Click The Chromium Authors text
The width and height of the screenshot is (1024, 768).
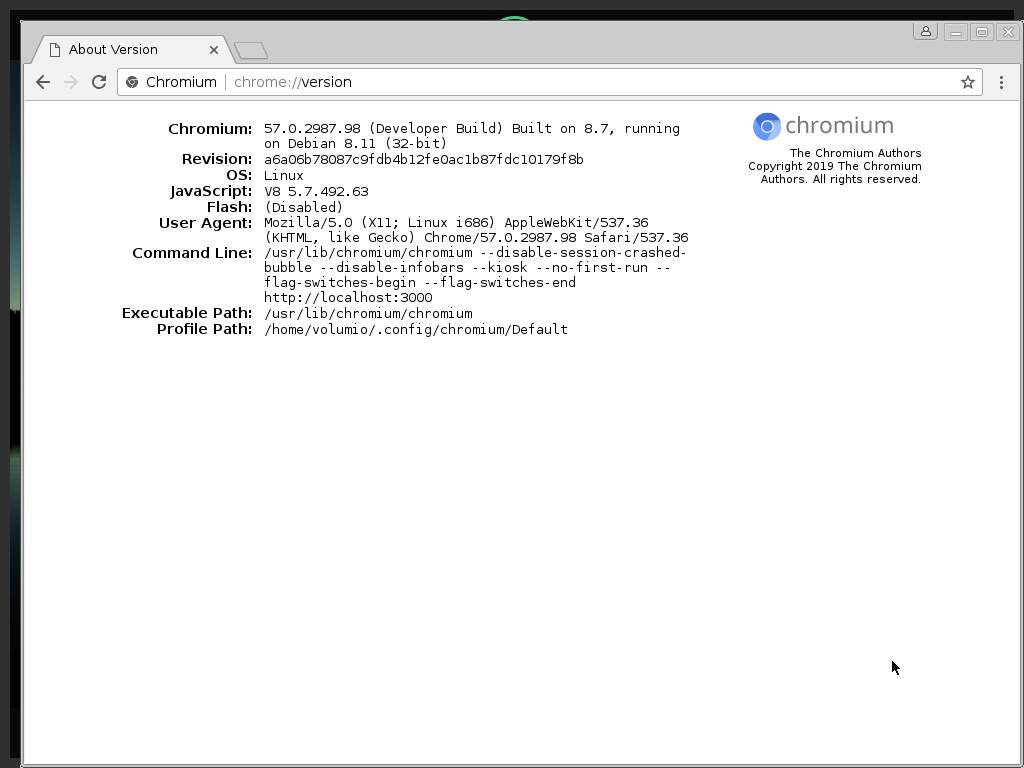click(x=855, y=153)
